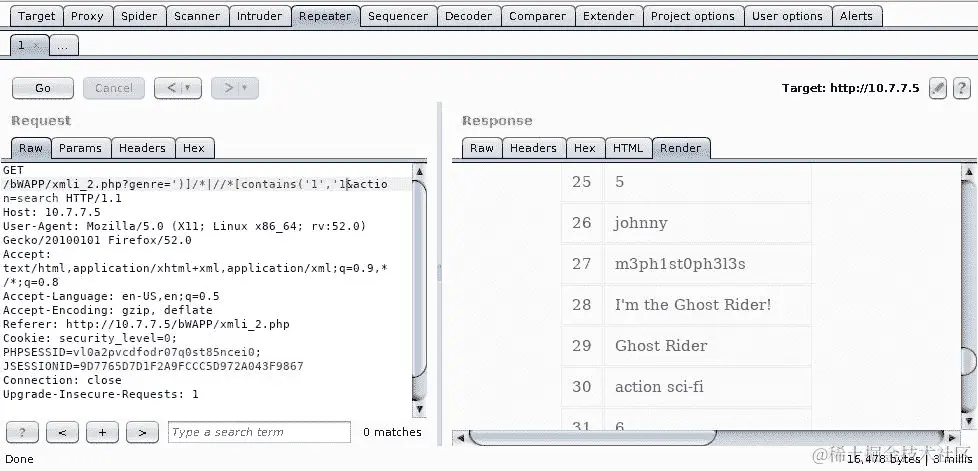
Task: Open the request Hex tab
Action: click(x=194, y=148)
